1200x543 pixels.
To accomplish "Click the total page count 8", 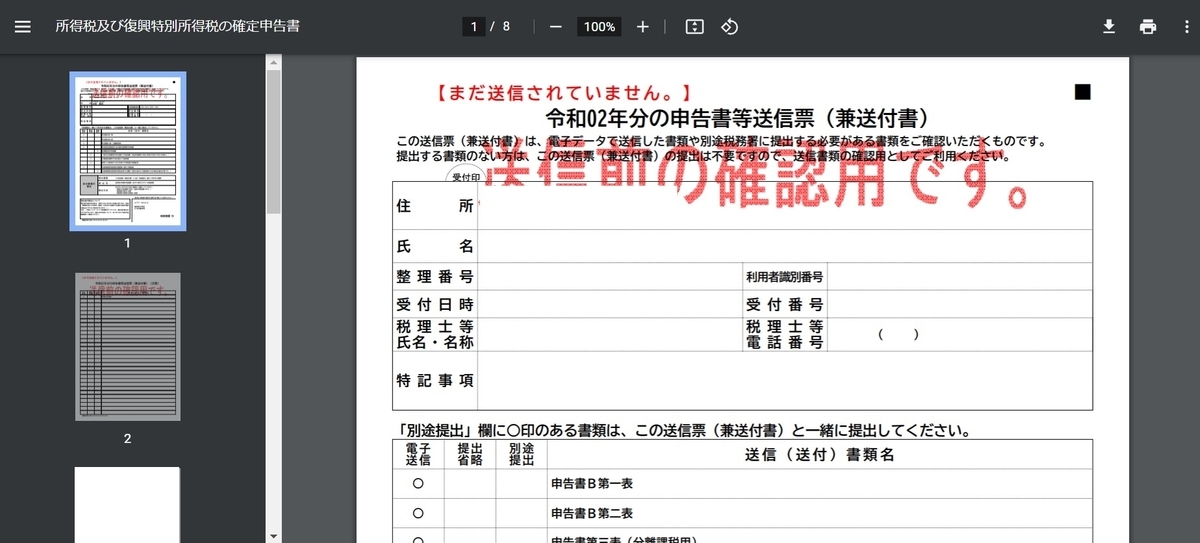I will 506,27.
